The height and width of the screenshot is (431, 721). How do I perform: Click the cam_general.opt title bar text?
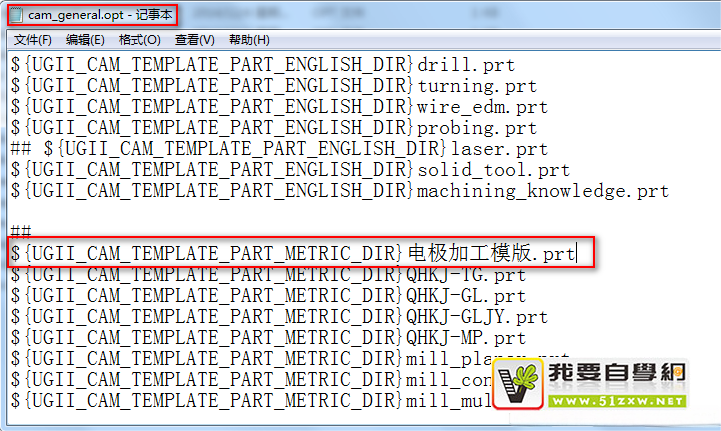click(100, 15)
